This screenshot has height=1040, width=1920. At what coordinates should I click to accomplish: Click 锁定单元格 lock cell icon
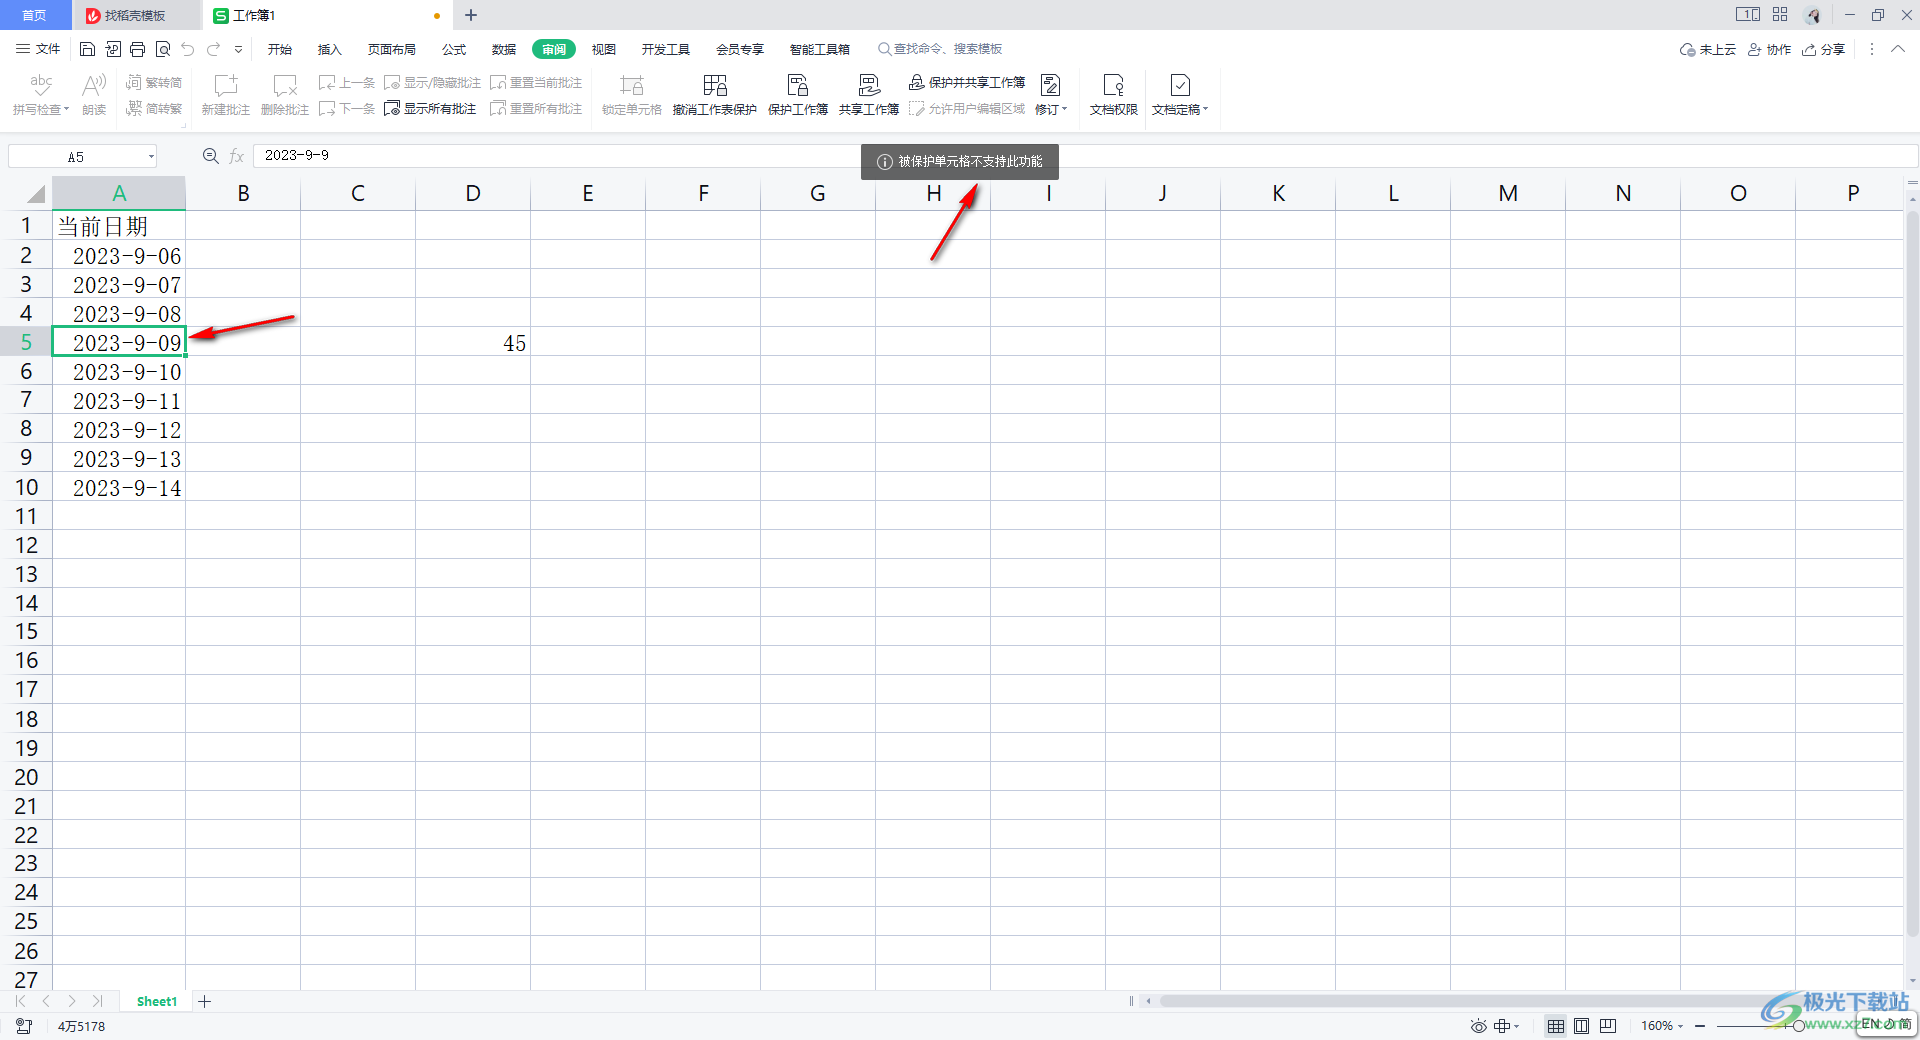(632, 95)
